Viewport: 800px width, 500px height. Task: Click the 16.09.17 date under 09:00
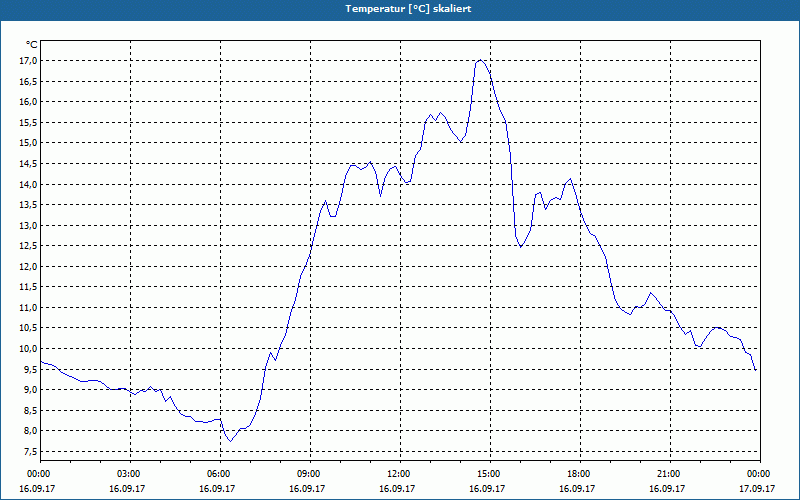tap(307, 489)
